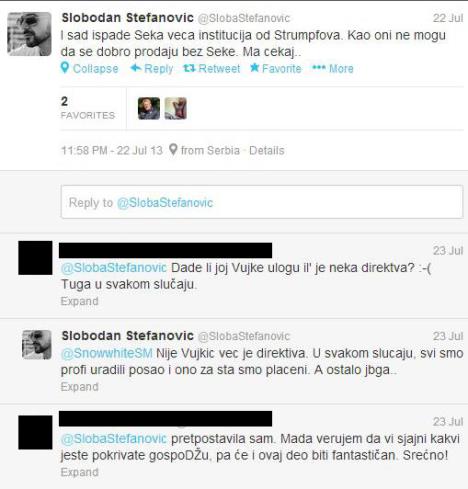Click the Collapse pin icon
Viewport: 468px width, 489px height.
65,68
